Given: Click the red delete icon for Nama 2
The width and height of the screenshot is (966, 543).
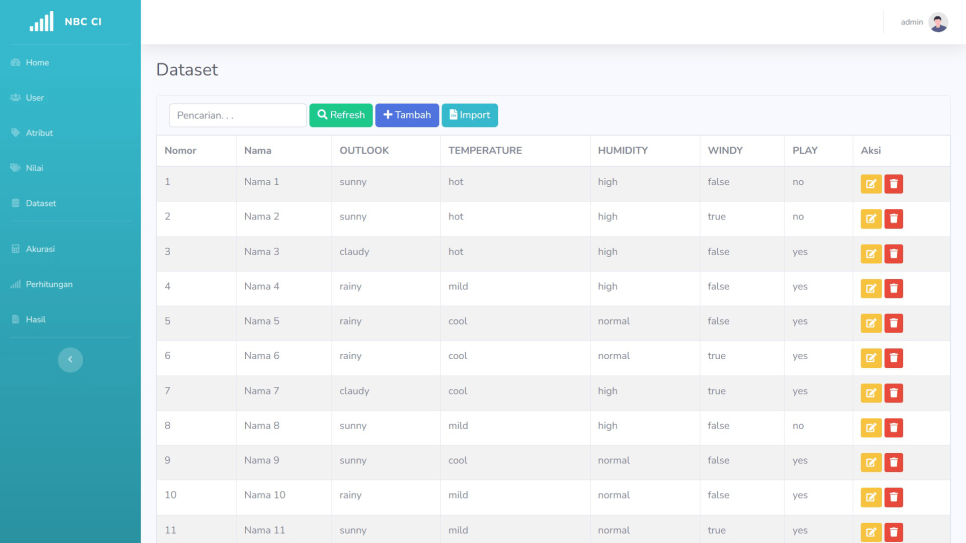Looking at the screenshot, I should 894,219.
